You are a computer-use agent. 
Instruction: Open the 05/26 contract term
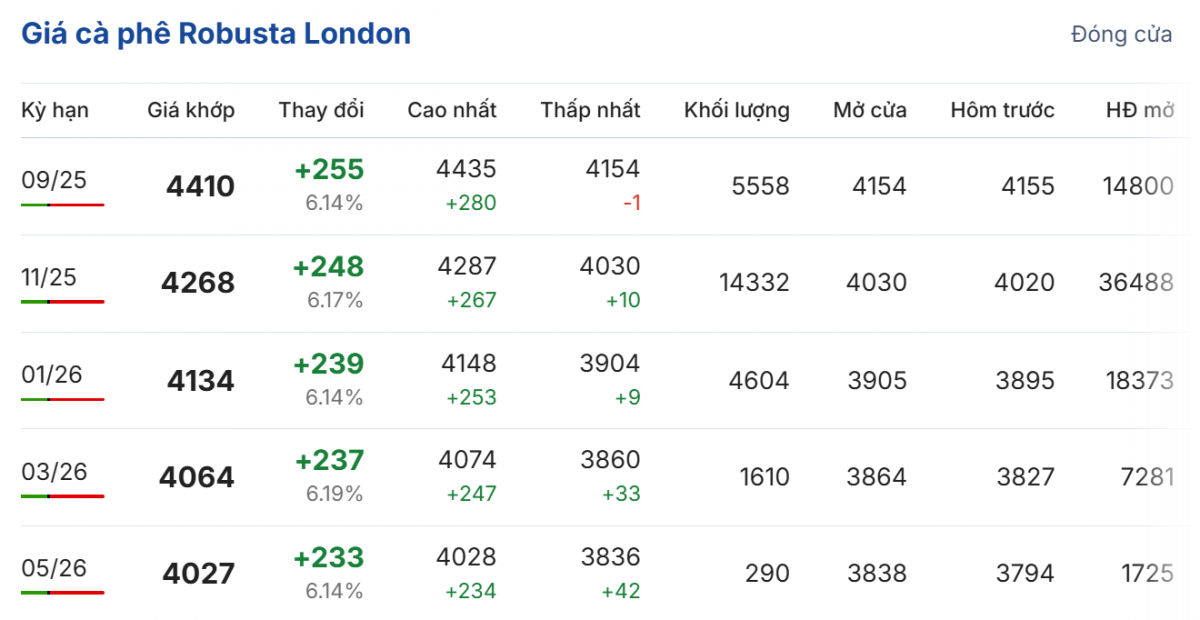click(54, 568)
